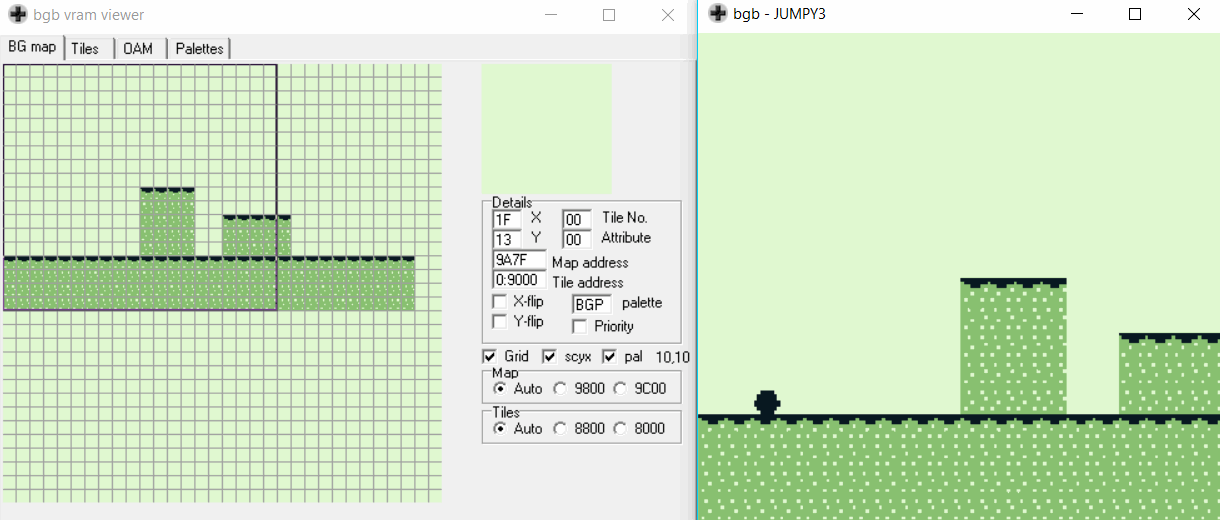Screen dimensions: 1220x520
Task: Open the OAM tab
Action: [138, 48]
